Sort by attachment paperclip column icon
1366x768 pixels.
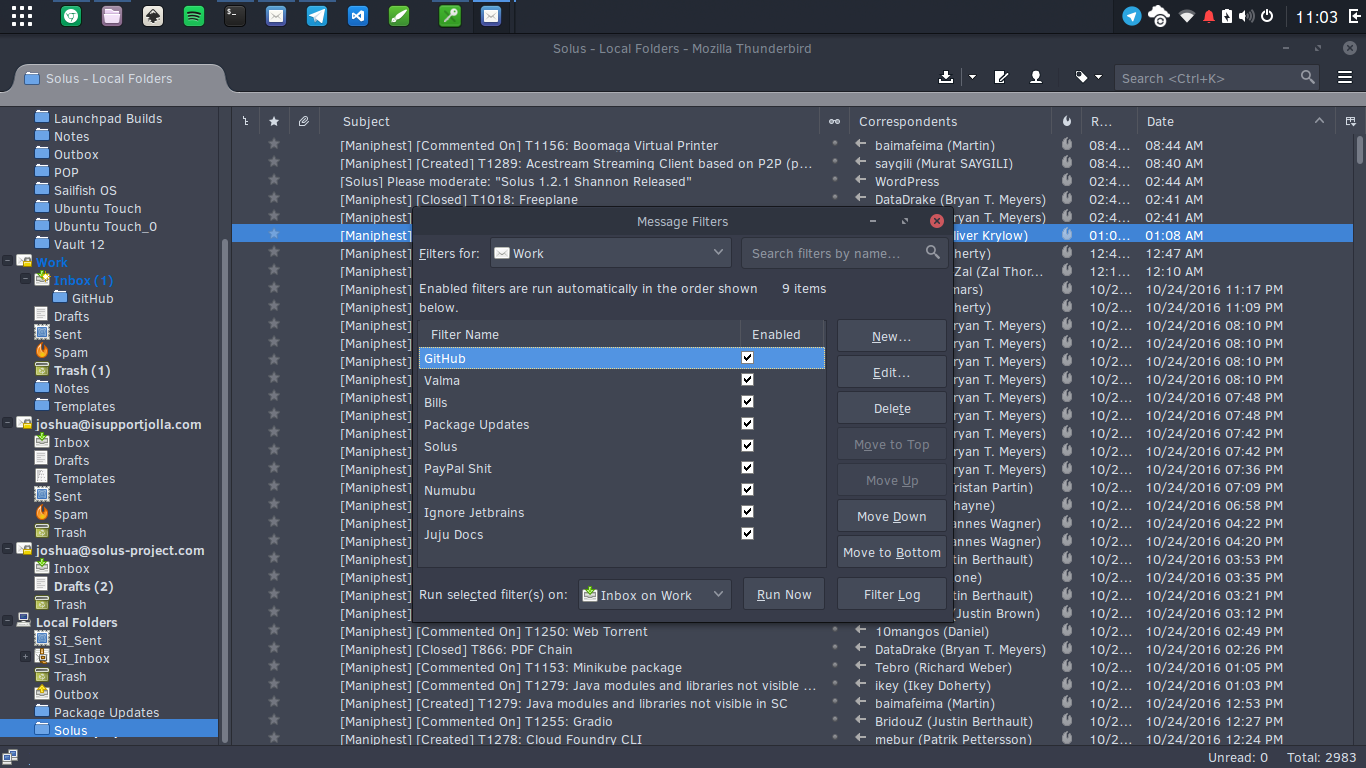[x=303, y=121]
